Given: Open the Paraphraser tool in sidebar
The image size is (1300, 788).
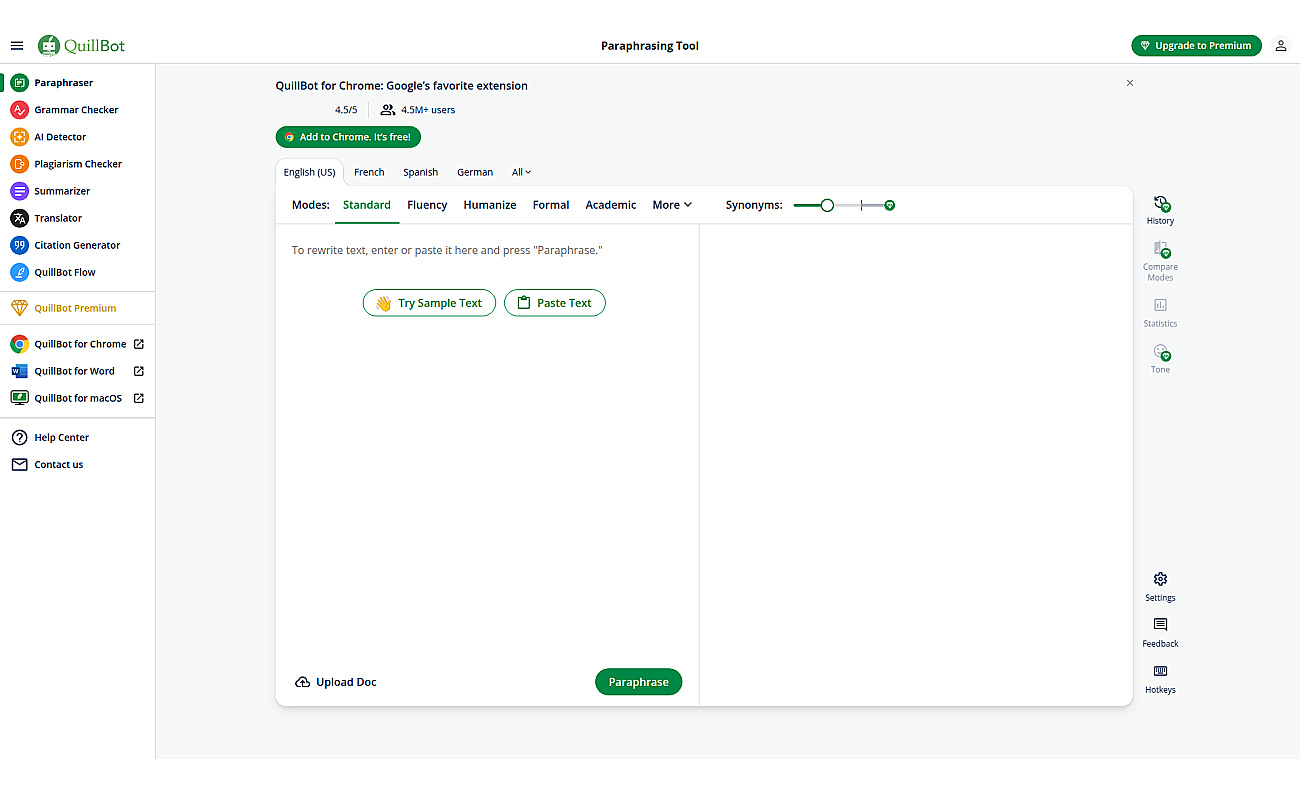Looking at the screenshot, I should click(x=77, y=83).
